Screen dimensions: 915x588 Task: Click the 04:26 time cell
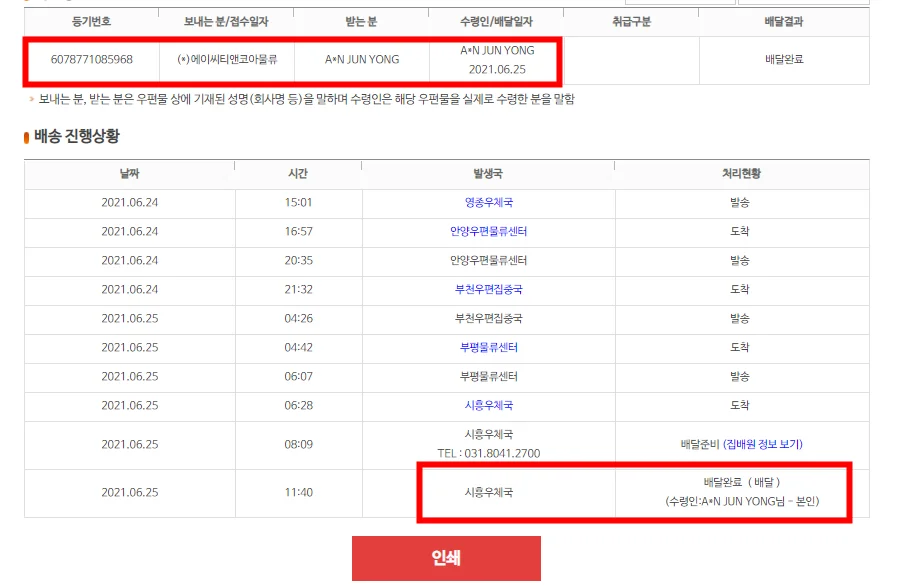point(298,318)
